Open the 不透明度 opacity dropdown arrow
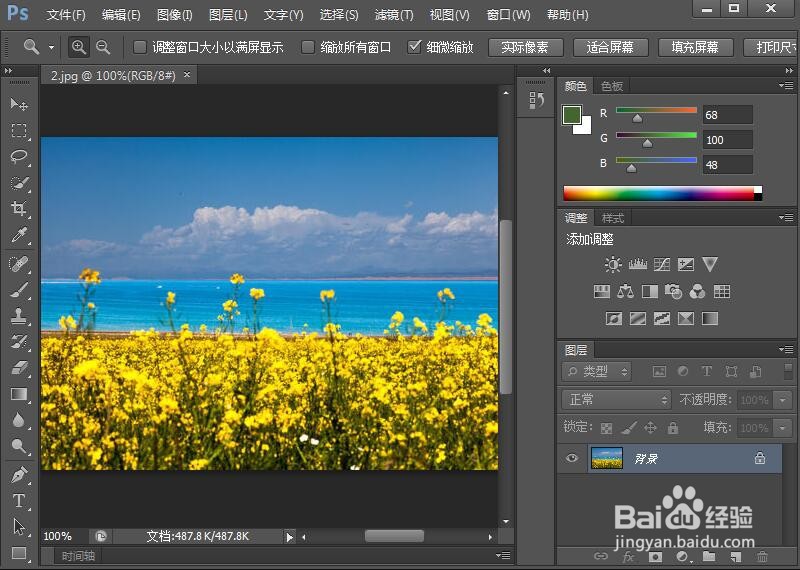This screenshot has height=570, width=800. click(783, 400)
